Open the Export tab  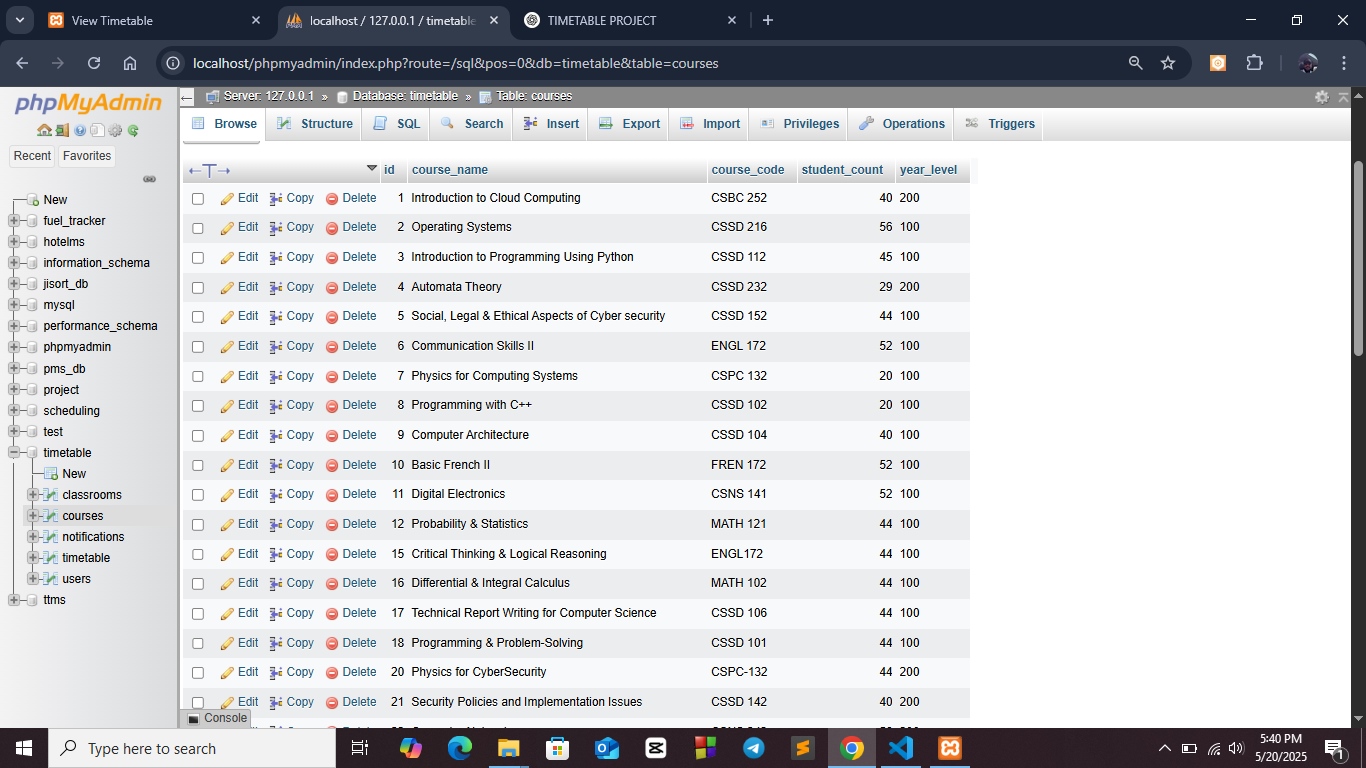[630, 124]
